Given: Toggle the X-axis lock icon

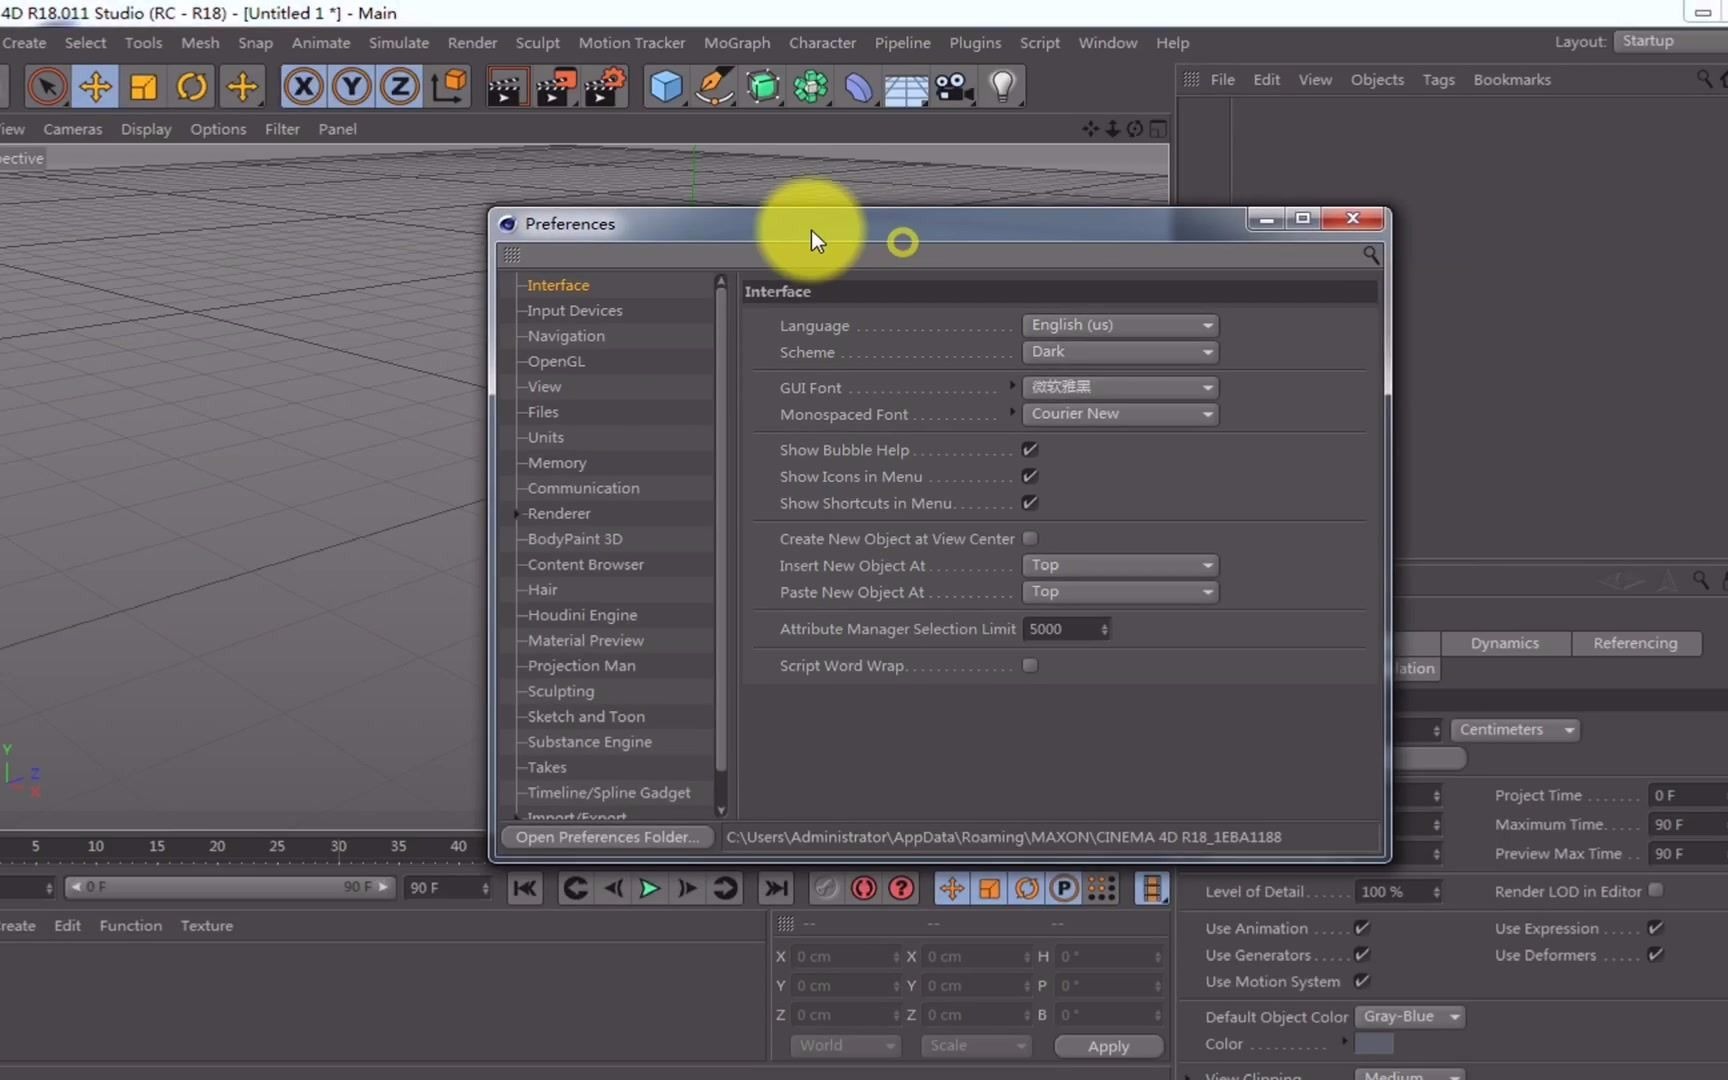Looking at the screenshot, I should (303, 87).
